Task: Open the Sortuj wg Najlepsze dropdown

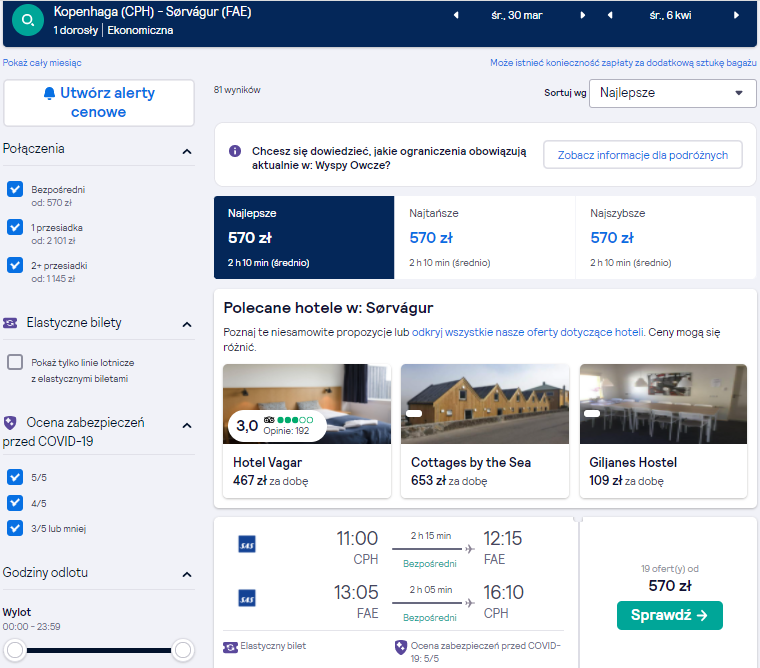Action: pyautogui.click(x=672, y=93)
